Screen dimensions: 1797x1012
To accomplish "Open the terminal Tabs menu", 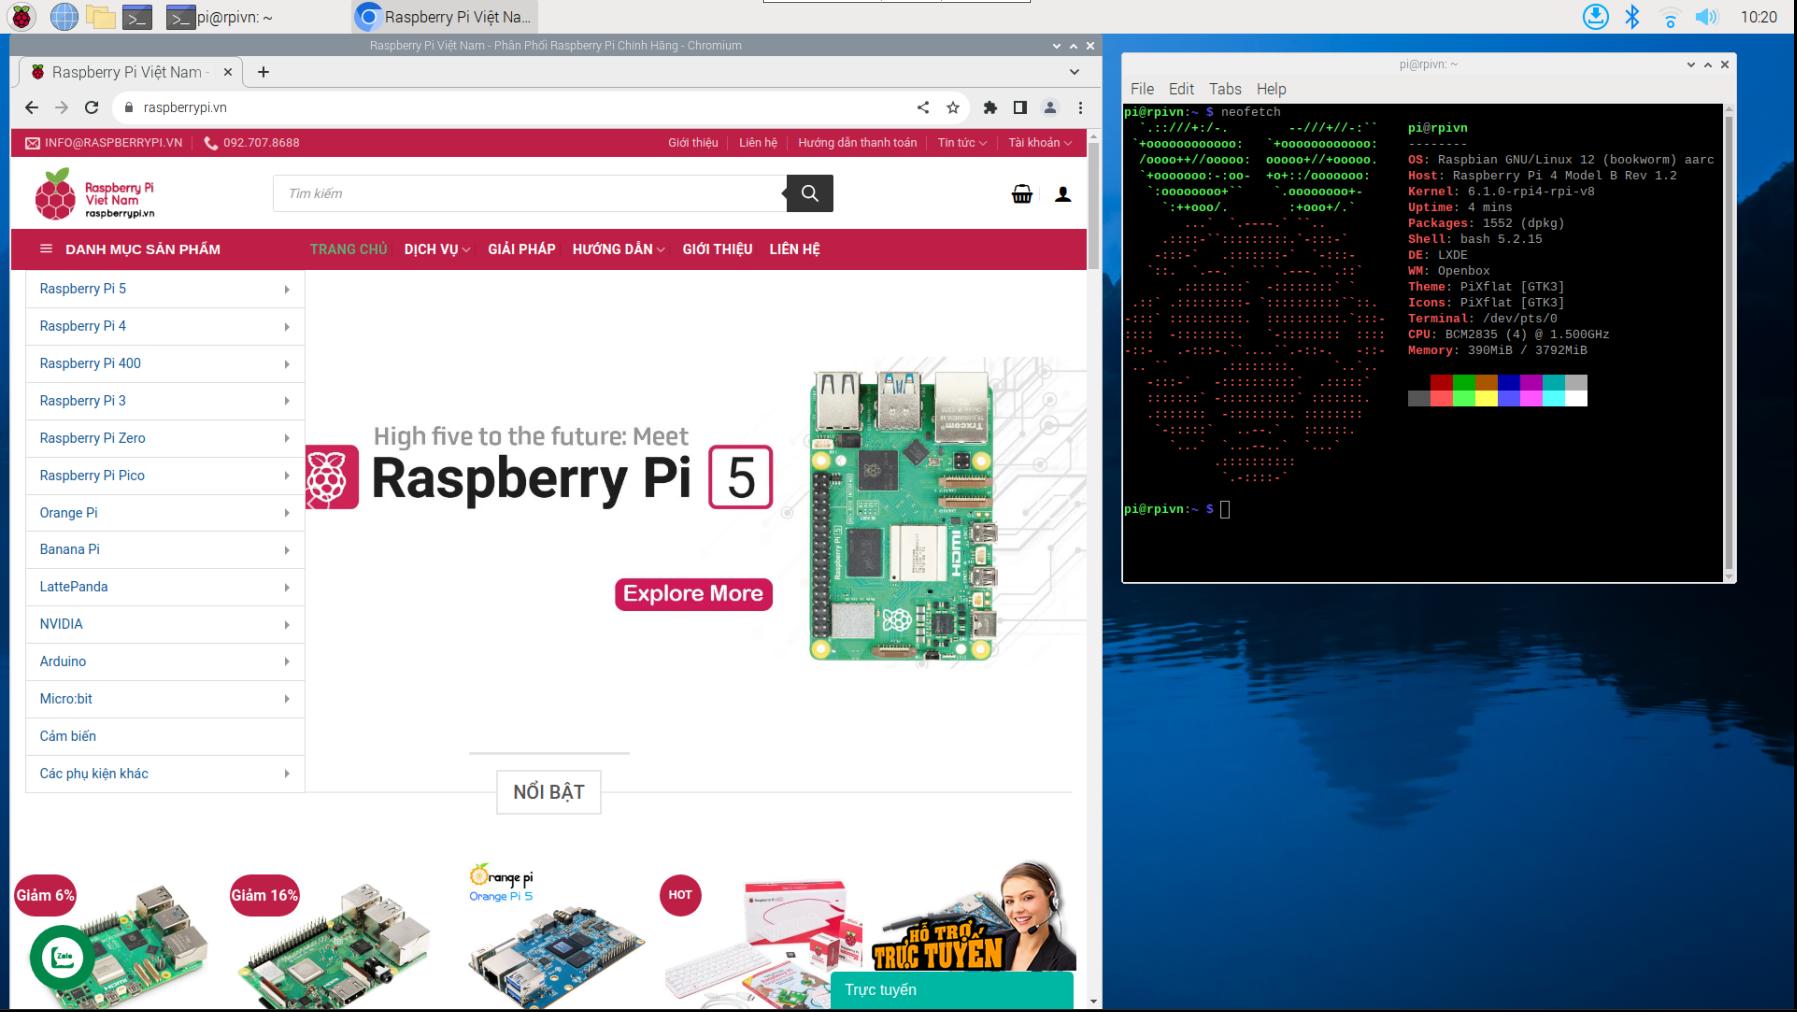I will pos(1224,89).
